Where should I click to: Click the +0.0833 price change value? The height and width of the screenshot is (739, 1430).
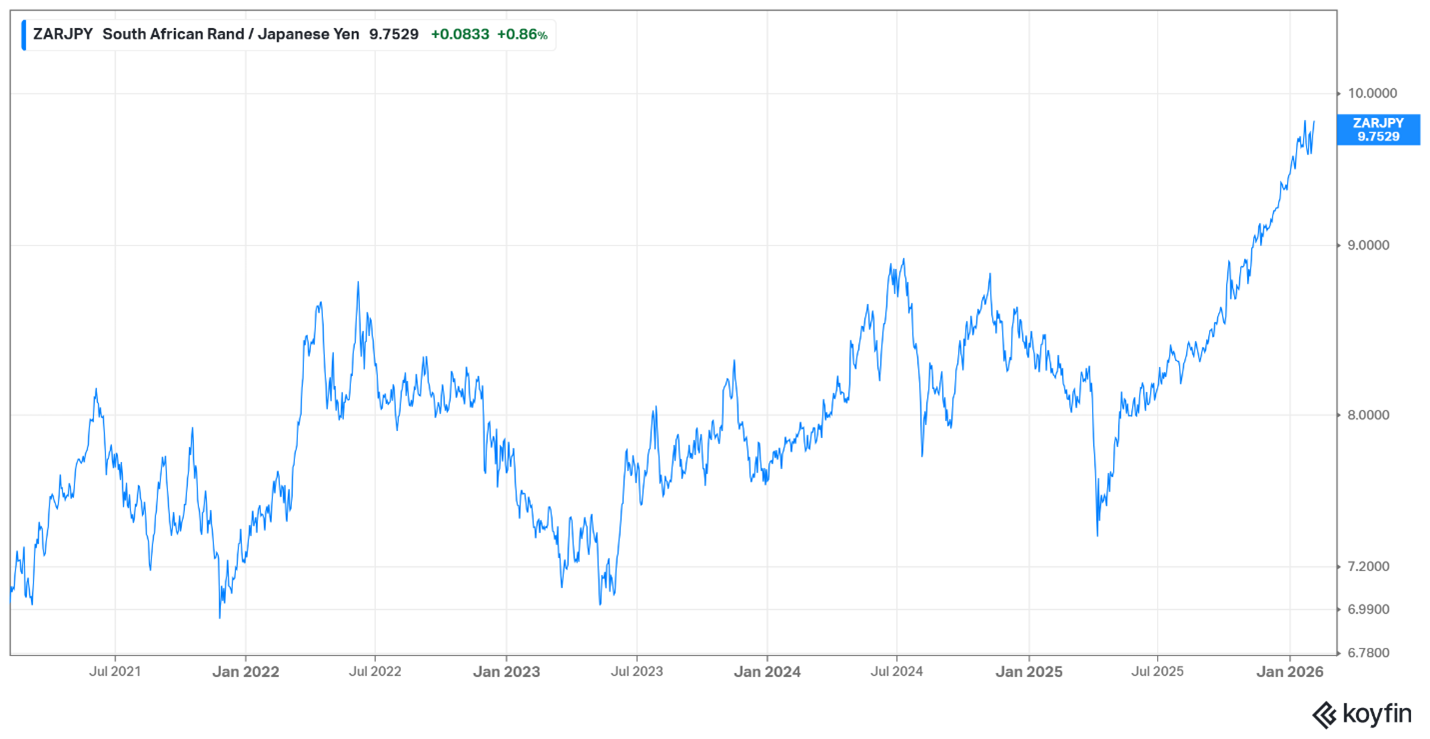(460, 34)
